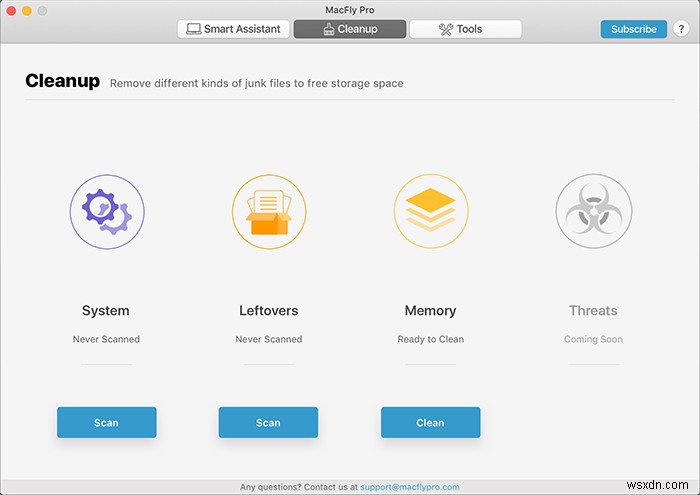This screenshot has width=700, height=495.
Task: Switch to the Smart Assistant tab
Action: pos(233,29)
